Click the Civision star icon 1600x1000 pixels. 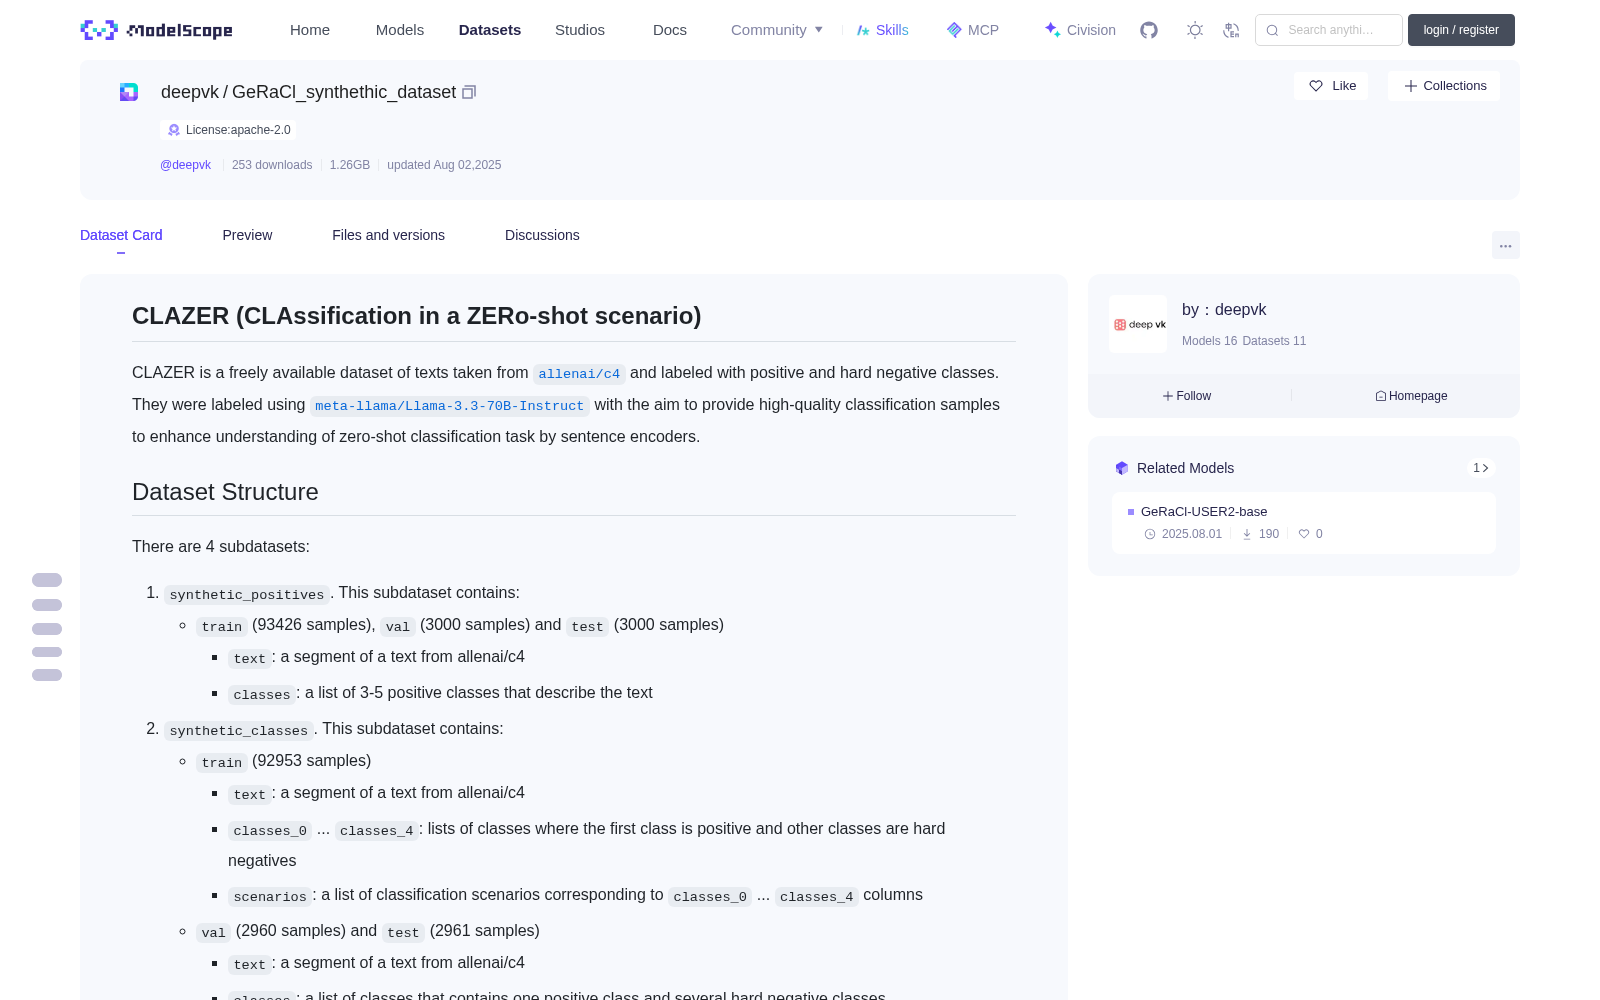(1053, 30)
